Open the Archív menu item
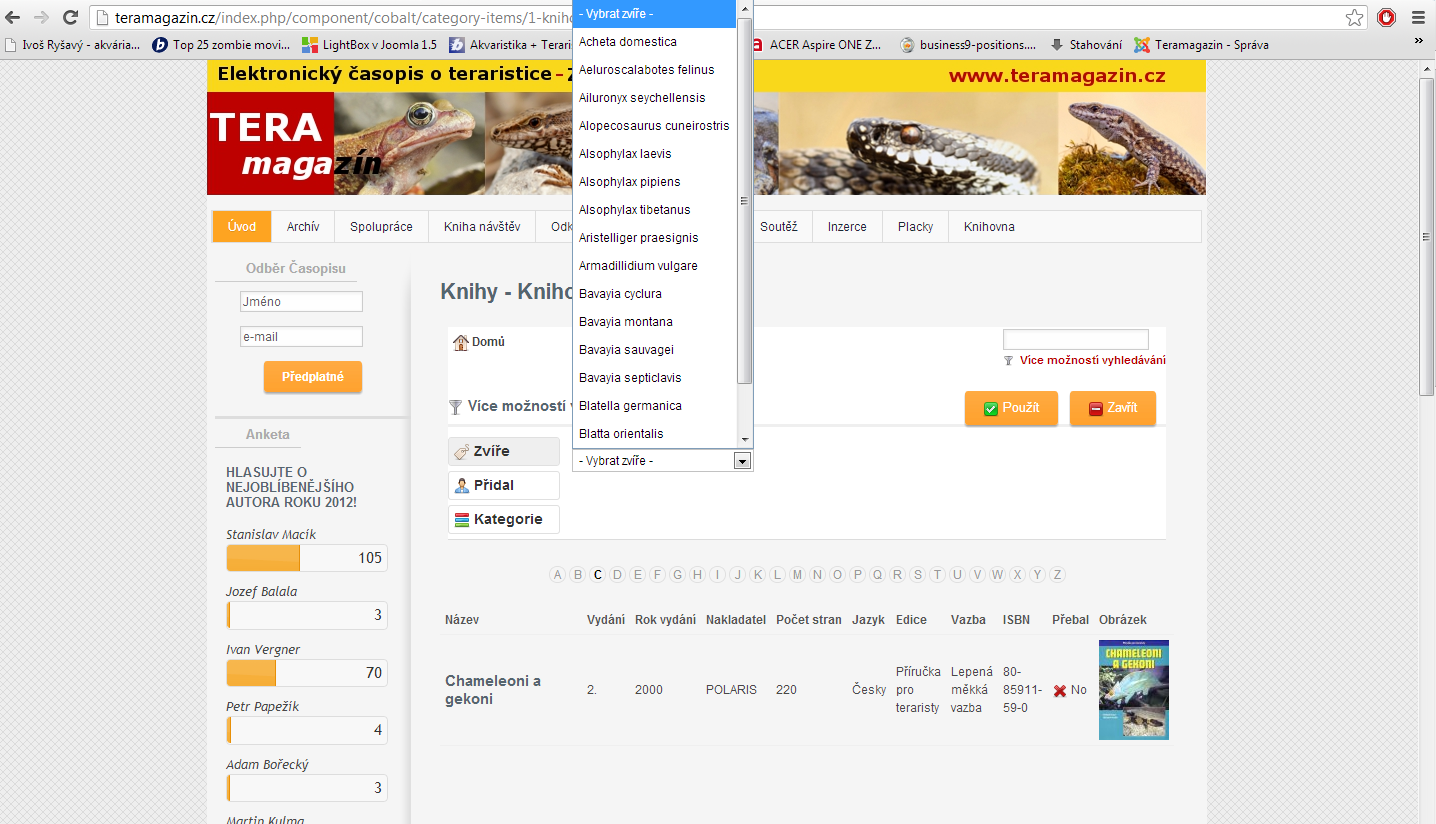 [303, 227]
